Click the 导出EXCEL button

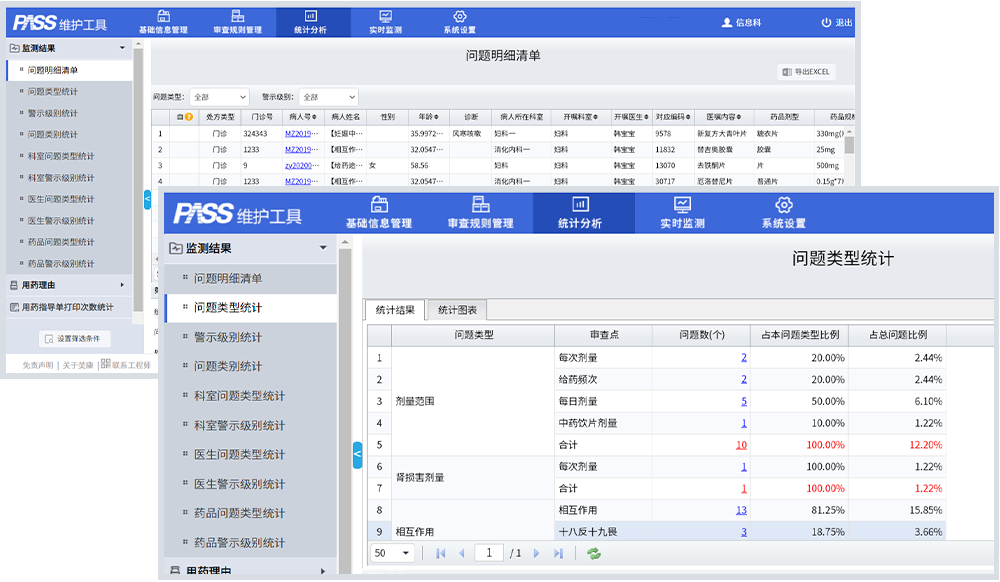[x=806, y=72]
